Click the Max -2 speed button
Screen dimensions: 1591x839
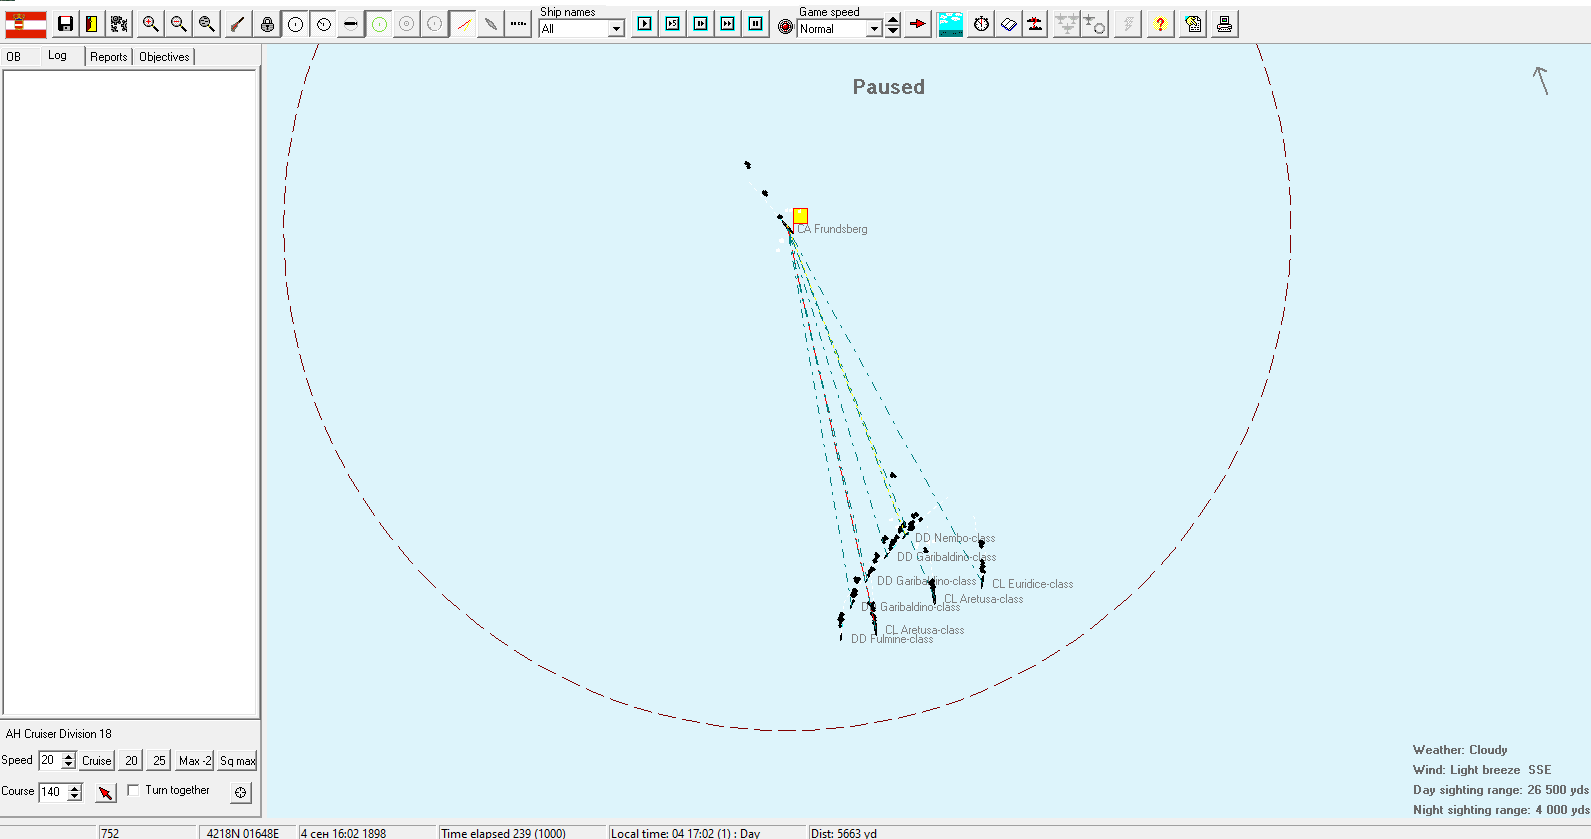click(x=195, y=761)
